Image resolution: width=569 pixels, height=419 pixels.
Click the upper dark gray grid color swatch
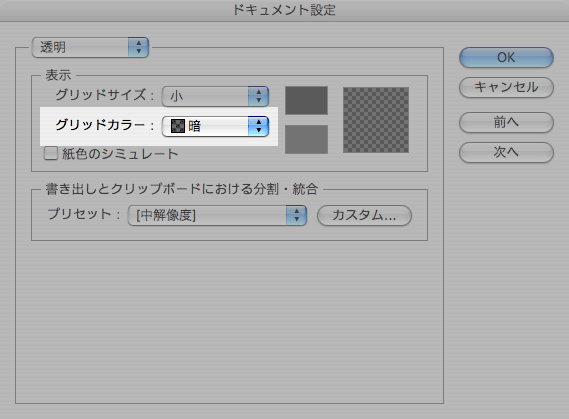(306, 100)
